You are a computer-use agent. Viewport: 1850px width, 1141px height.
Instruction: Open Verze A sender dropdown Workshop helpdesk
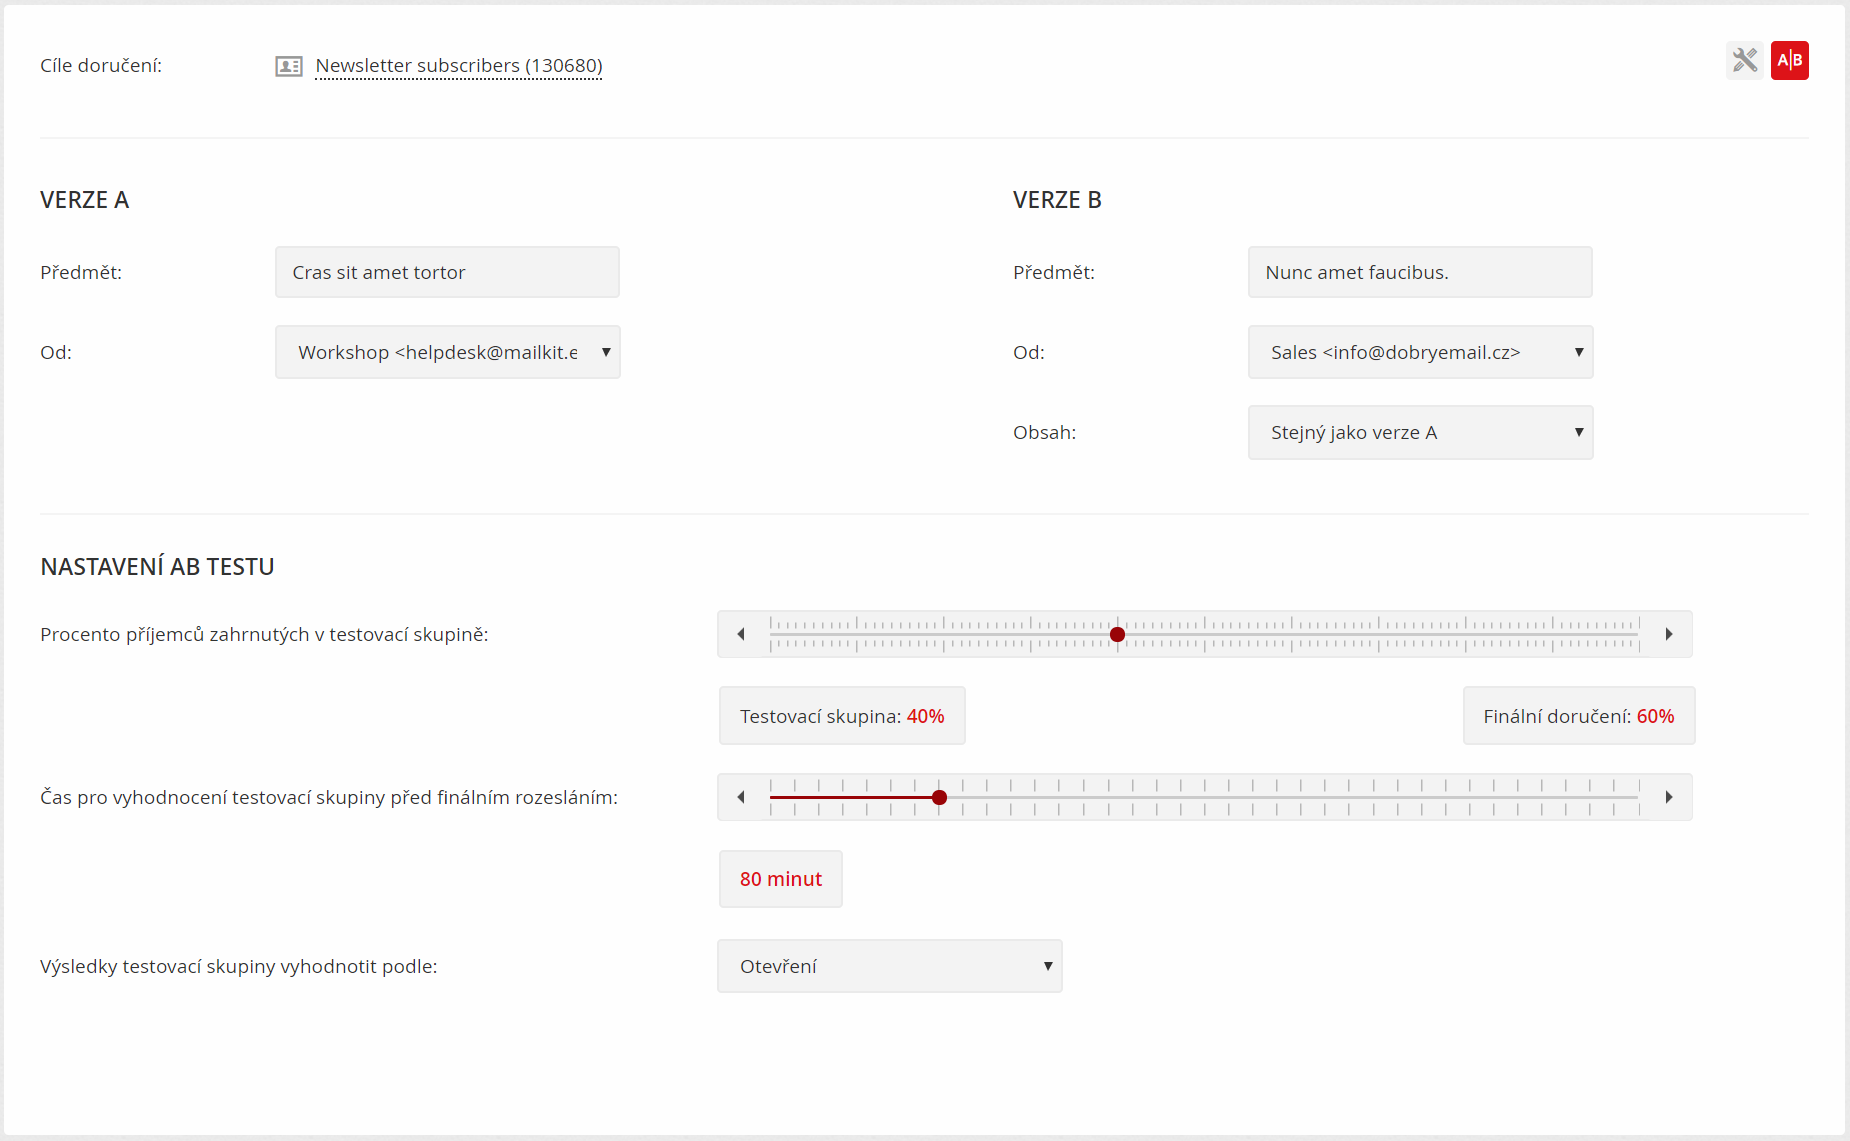pos(447,352)
